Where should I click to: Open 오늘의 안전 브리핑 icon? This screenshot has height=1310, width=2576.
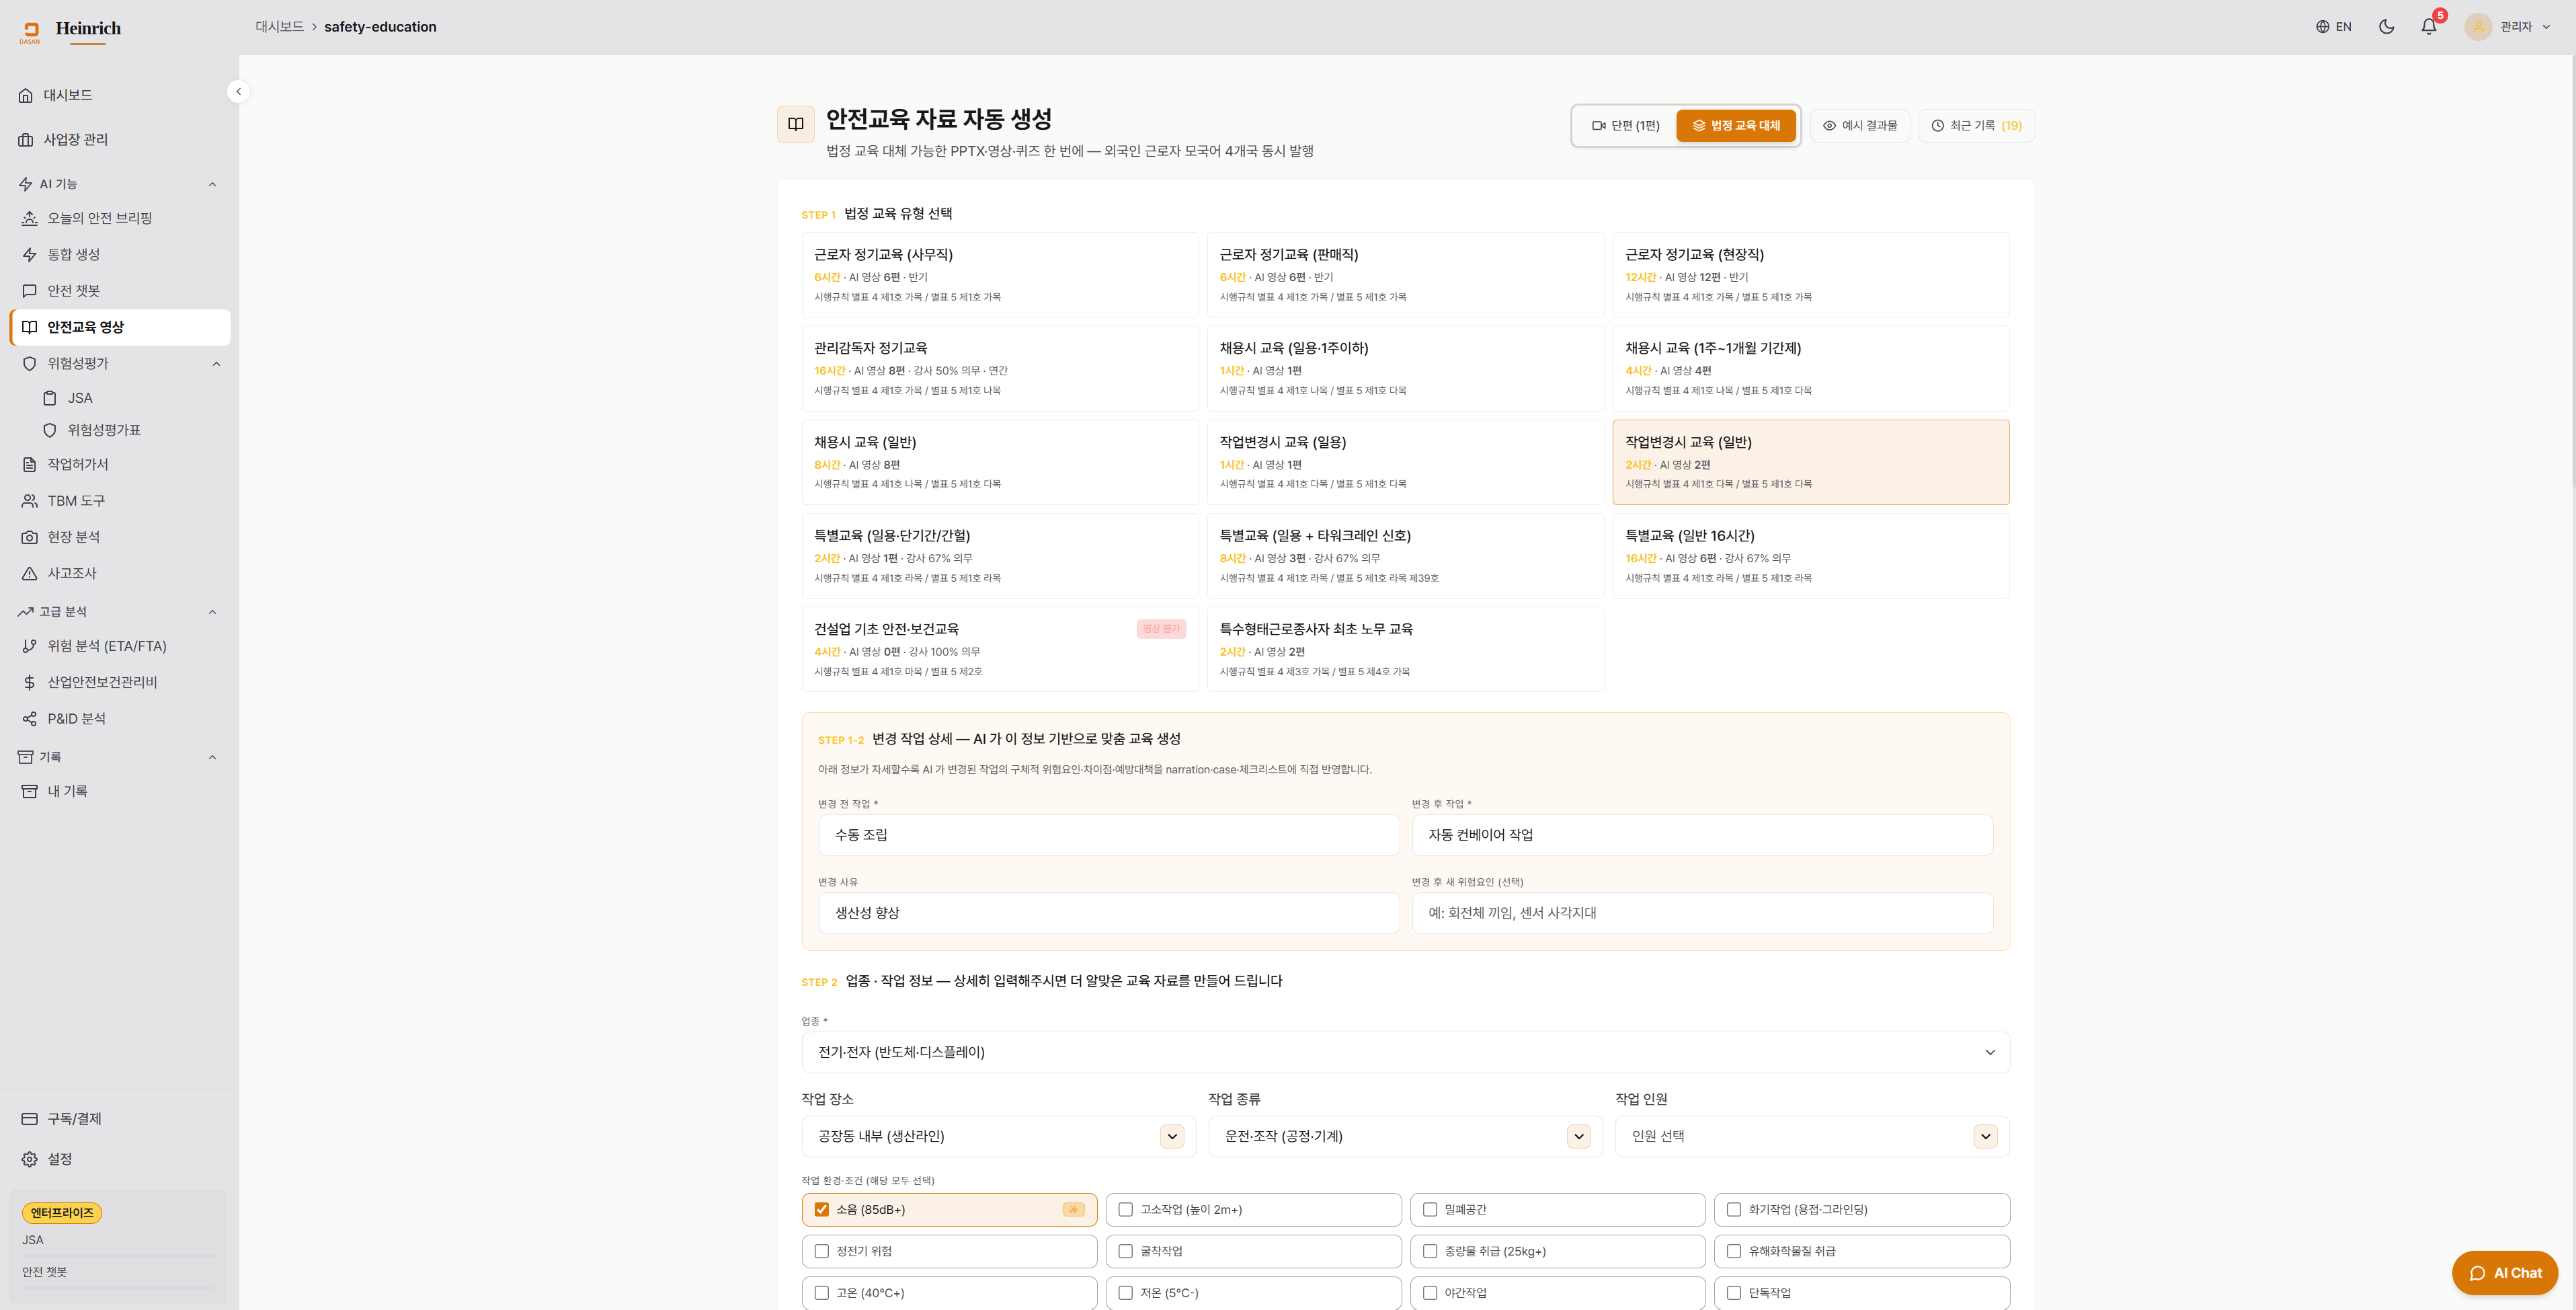tap(30, 218)
